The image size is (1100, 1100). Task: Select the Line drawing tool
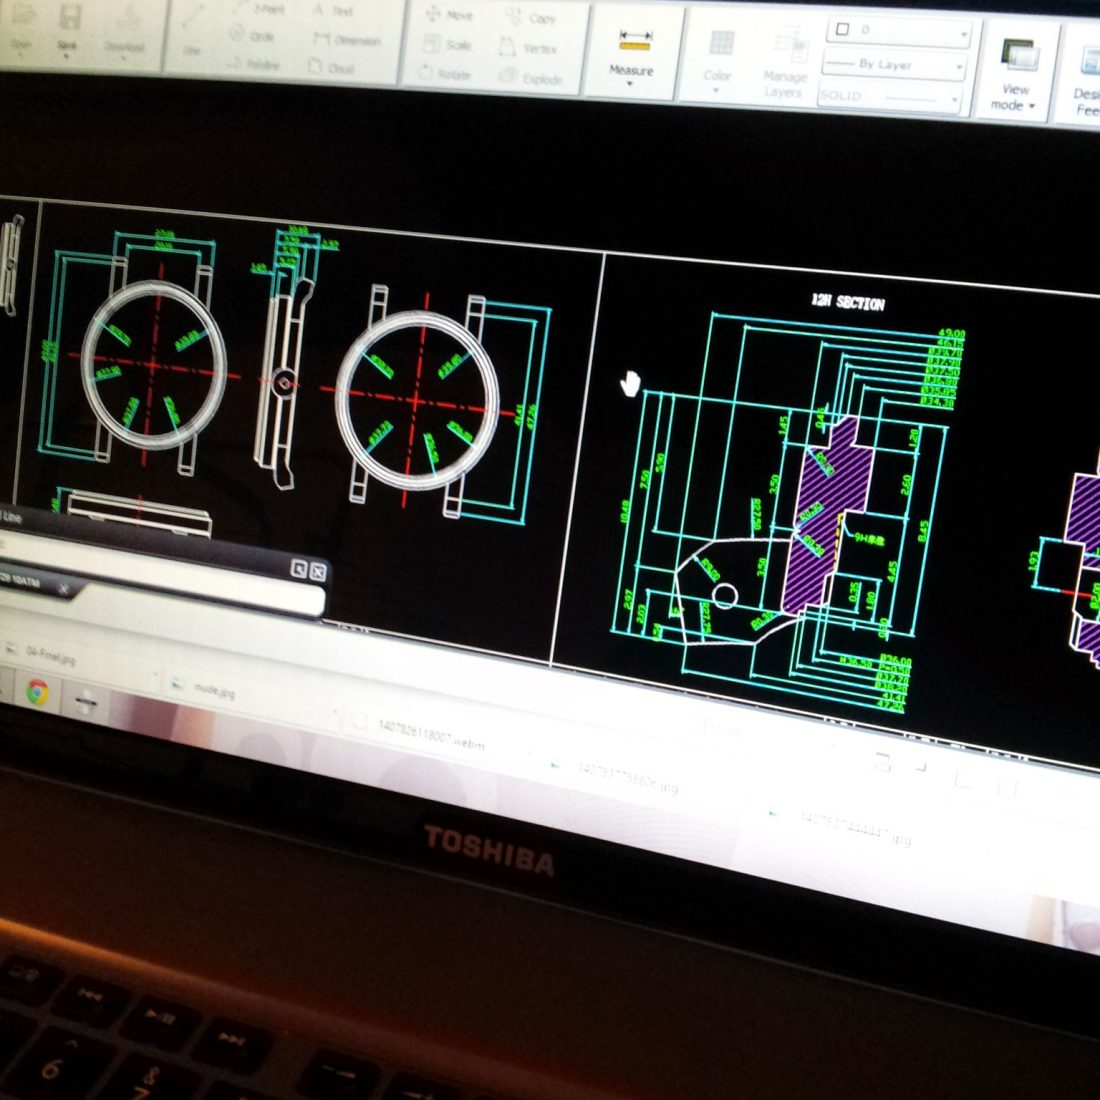click(x=192, y=31)
